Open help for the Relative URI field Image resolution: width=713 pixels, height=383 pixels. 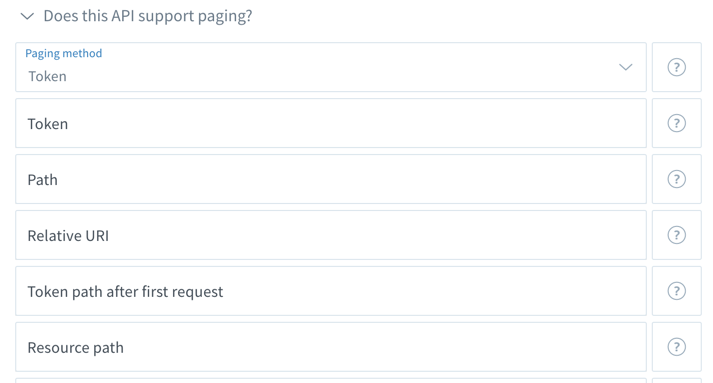click(x=677, y=235)
